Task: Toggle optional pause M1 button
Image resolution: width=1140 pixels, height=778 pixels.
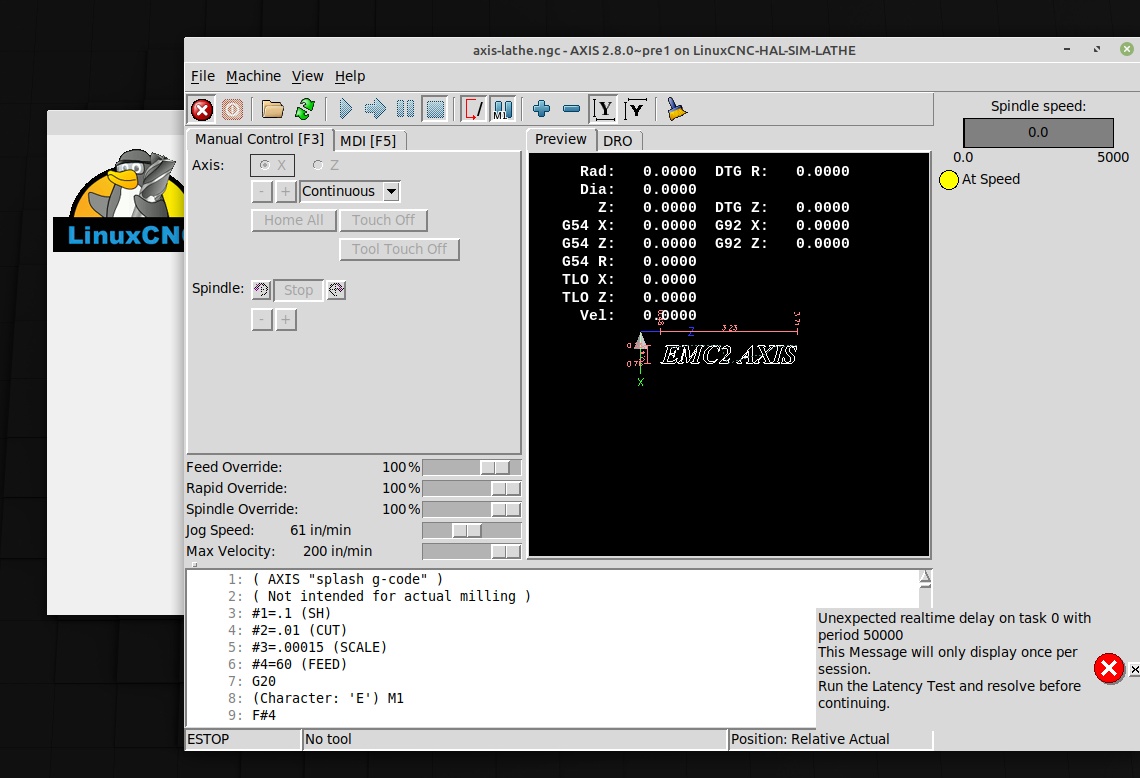Action: pyautogui.click(x=503, y=109)
